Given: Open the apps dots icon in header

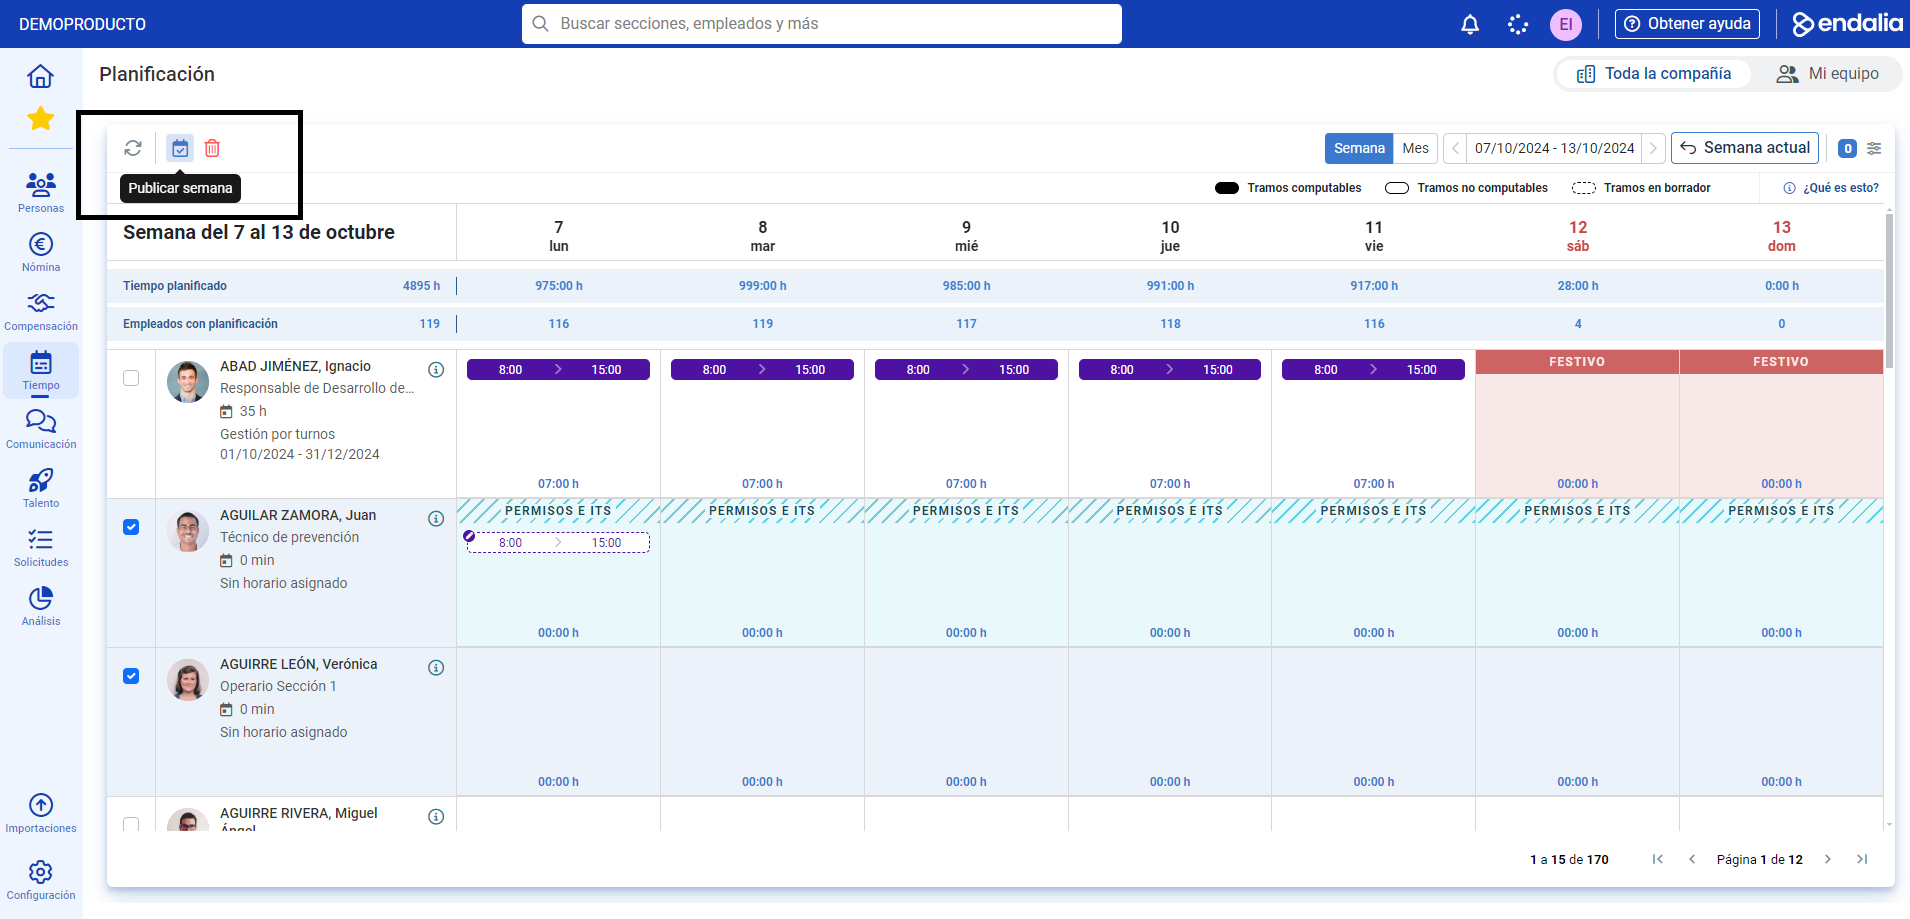Looking at the screenshot, I should [1518, 24].
